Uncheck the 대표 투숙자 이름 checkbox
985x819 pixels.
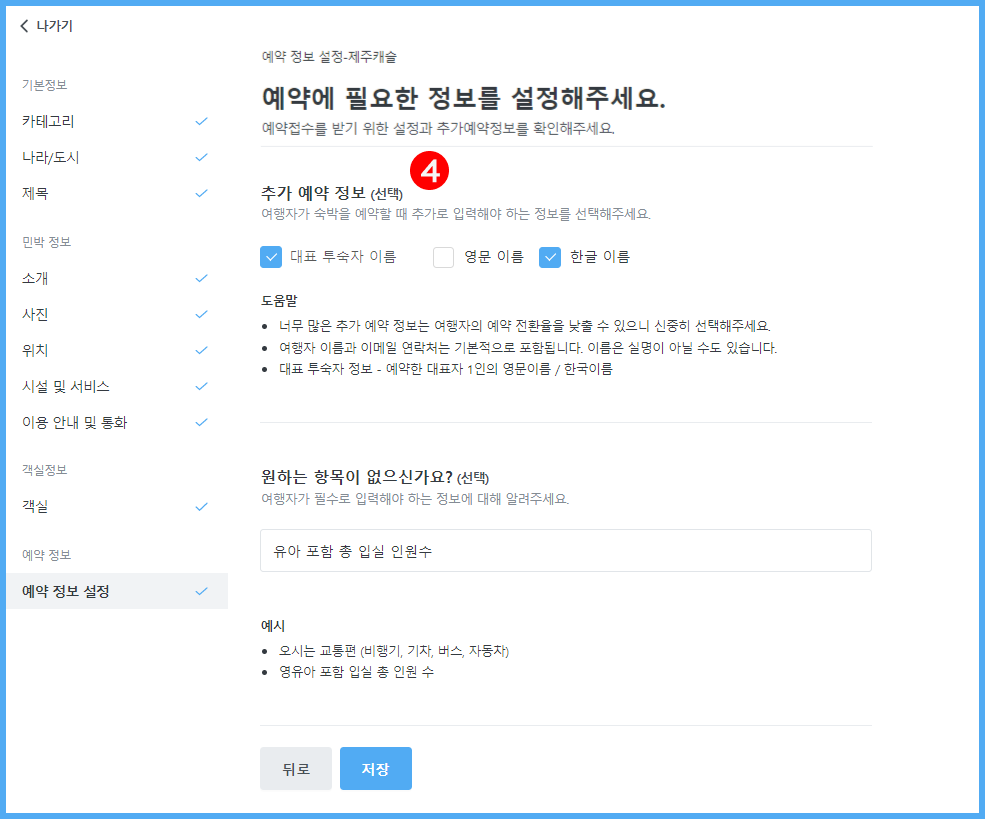271,257
